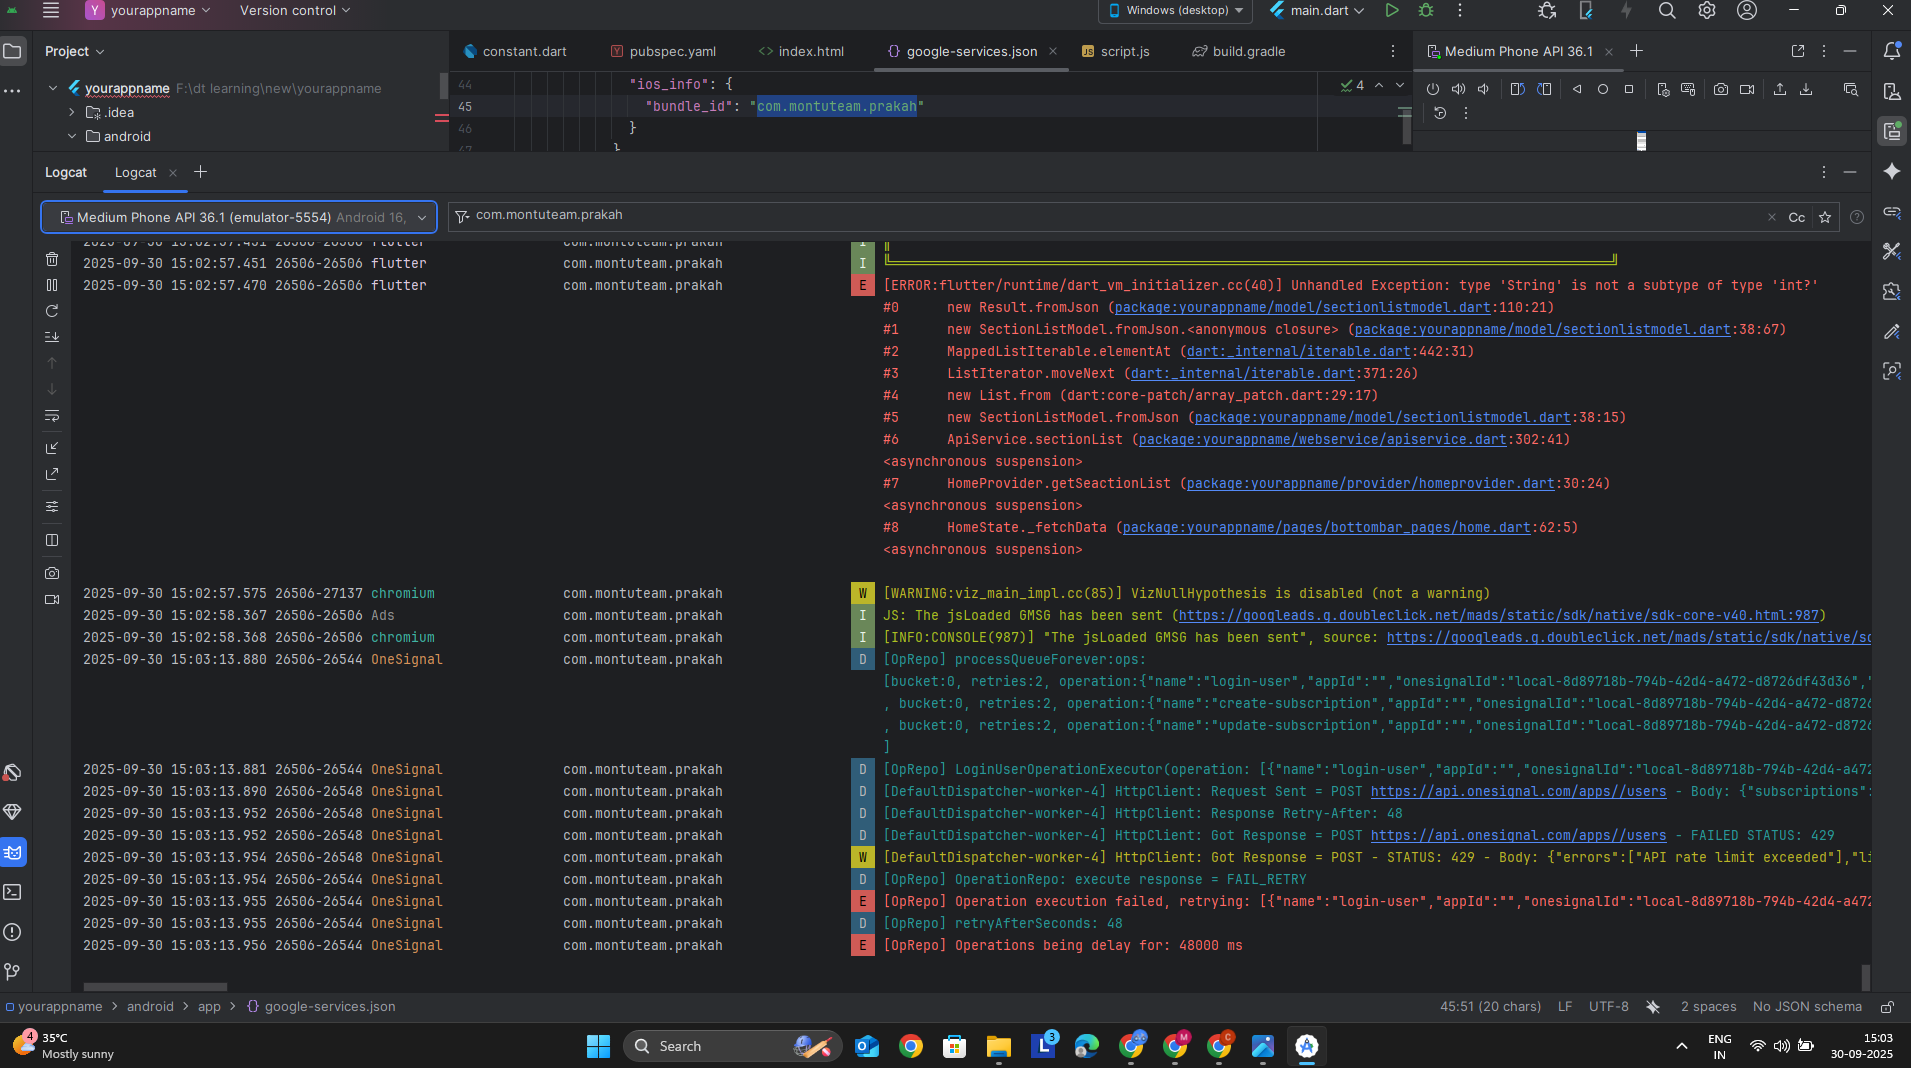Toggle soft-wrap in Logcat

(x=52, y=416)
